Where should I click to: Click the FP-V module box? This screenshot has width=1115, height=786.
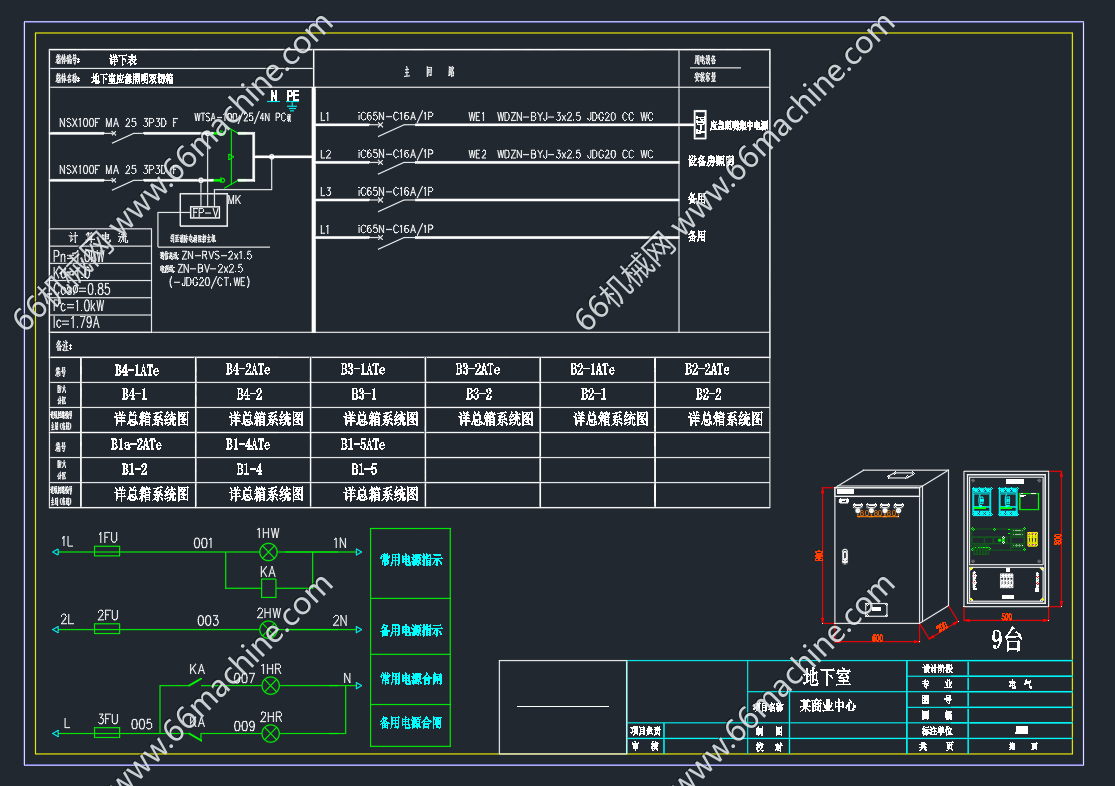tap(206, 212)
